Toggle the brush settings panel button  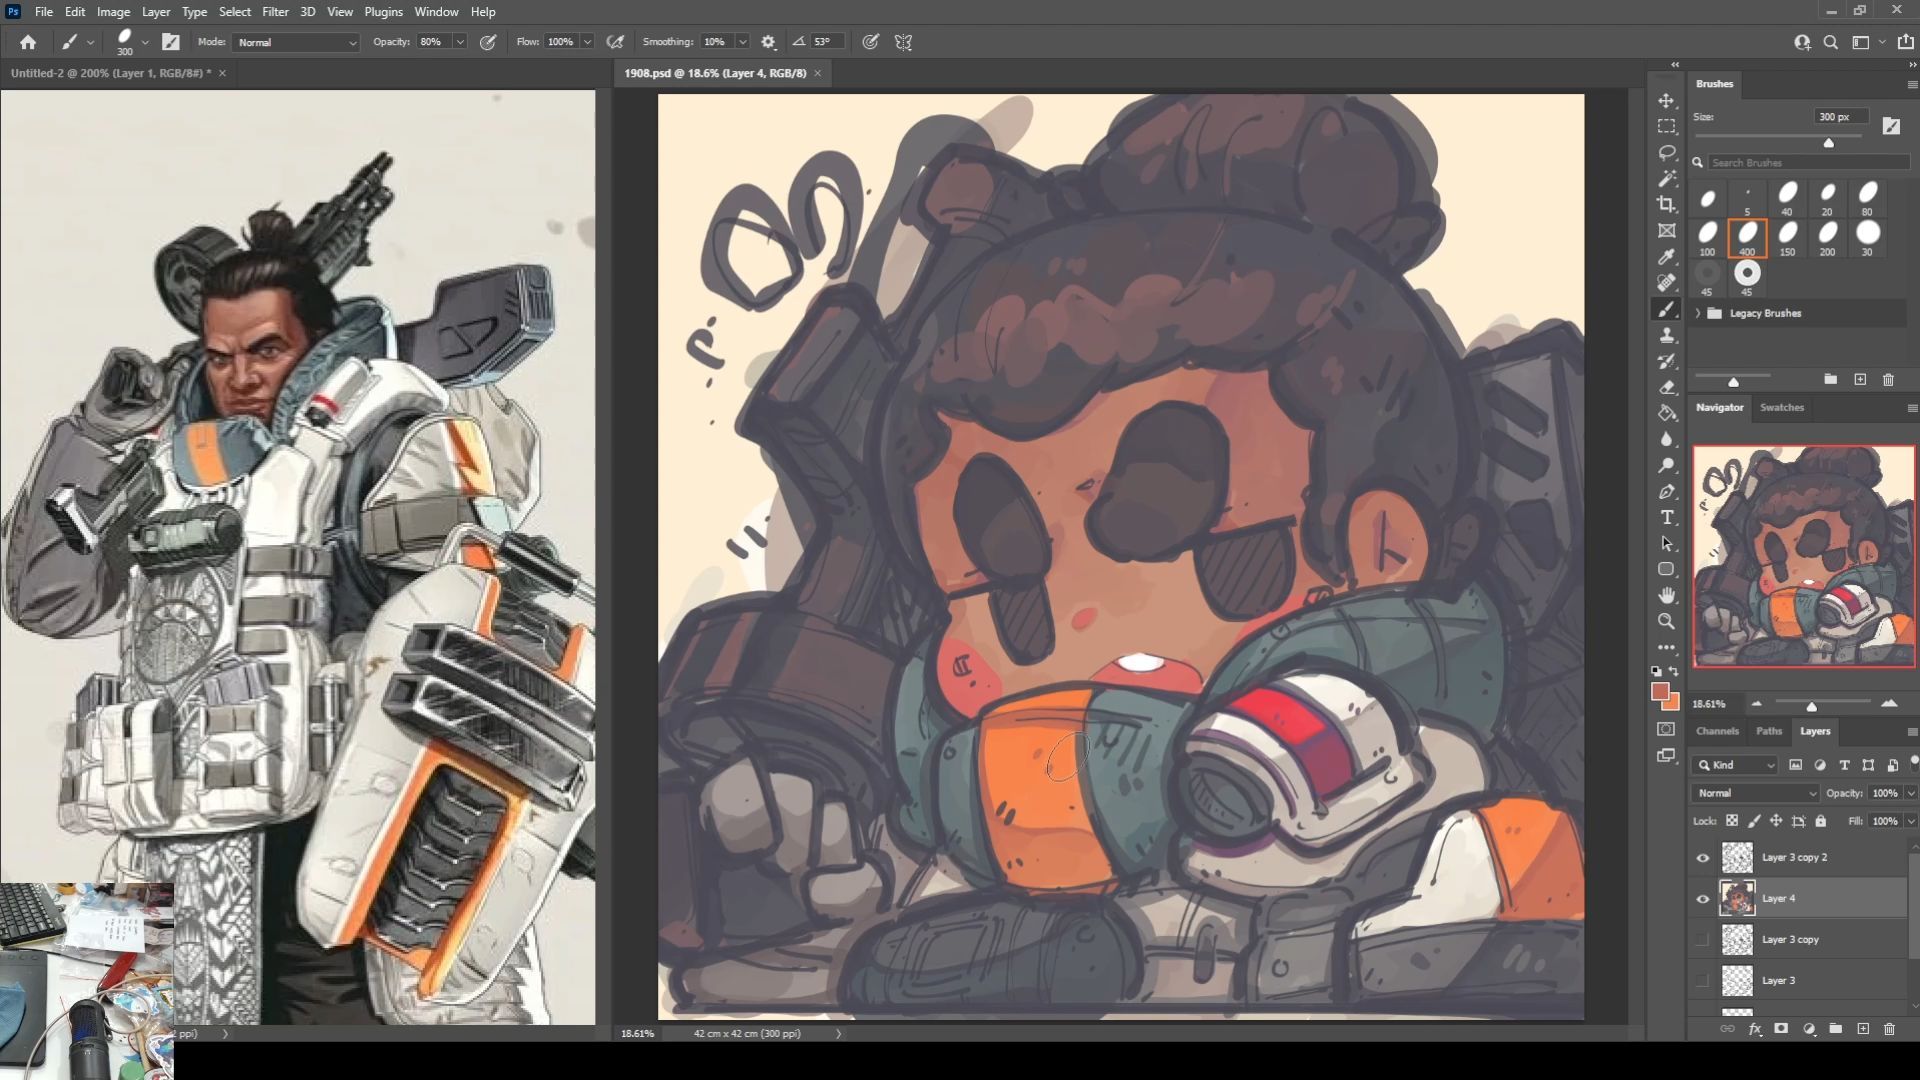coord(171,42)
